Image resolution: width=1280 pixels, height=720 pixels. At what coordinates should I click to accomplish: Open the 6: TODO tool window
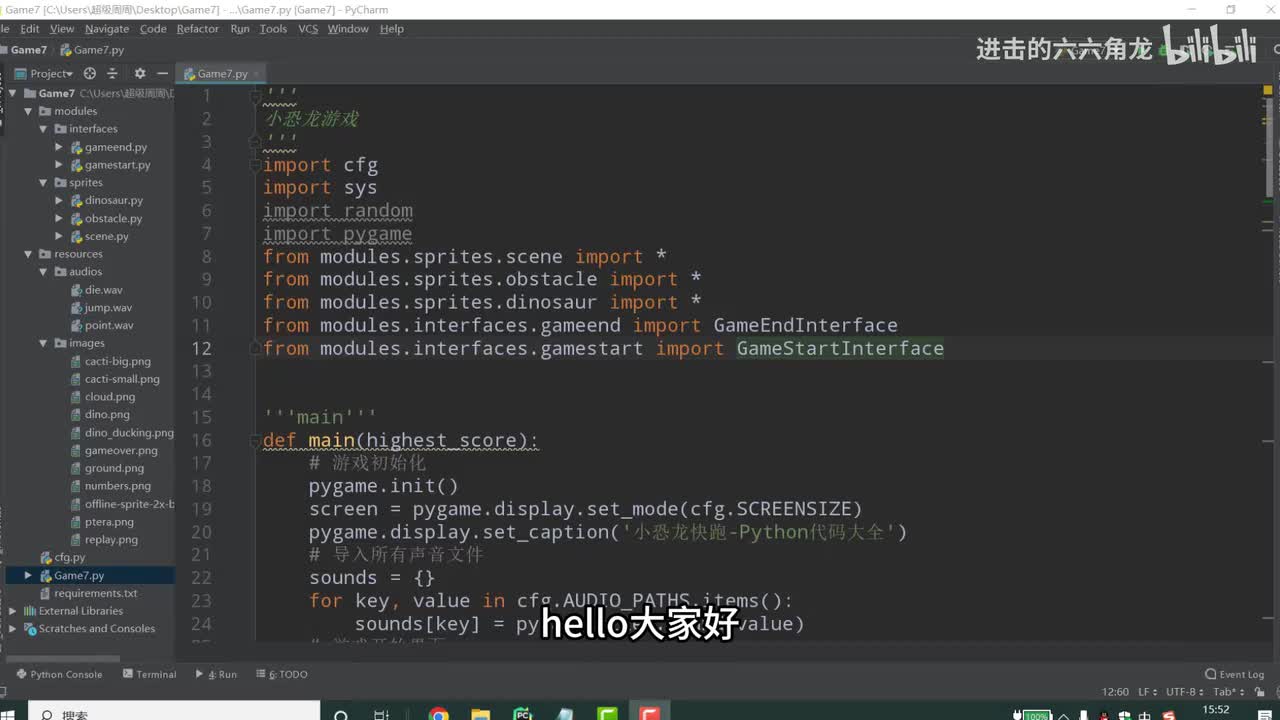coord(282,674)
